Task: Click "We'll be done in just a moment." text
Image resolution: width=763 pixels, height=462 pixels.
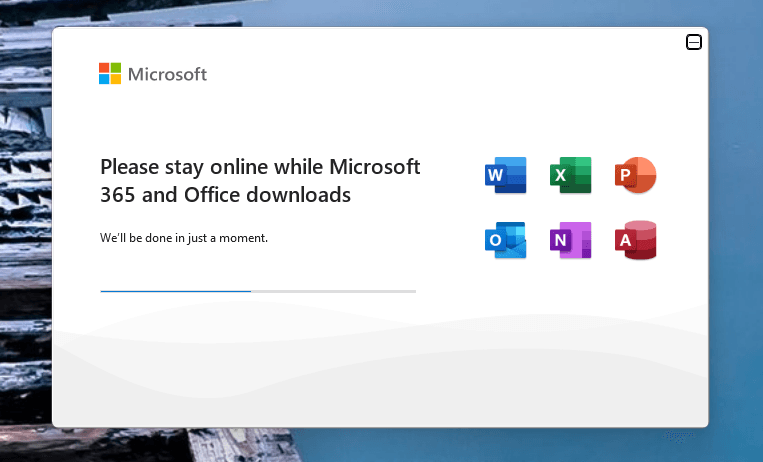Action: [x=184, y=238]
